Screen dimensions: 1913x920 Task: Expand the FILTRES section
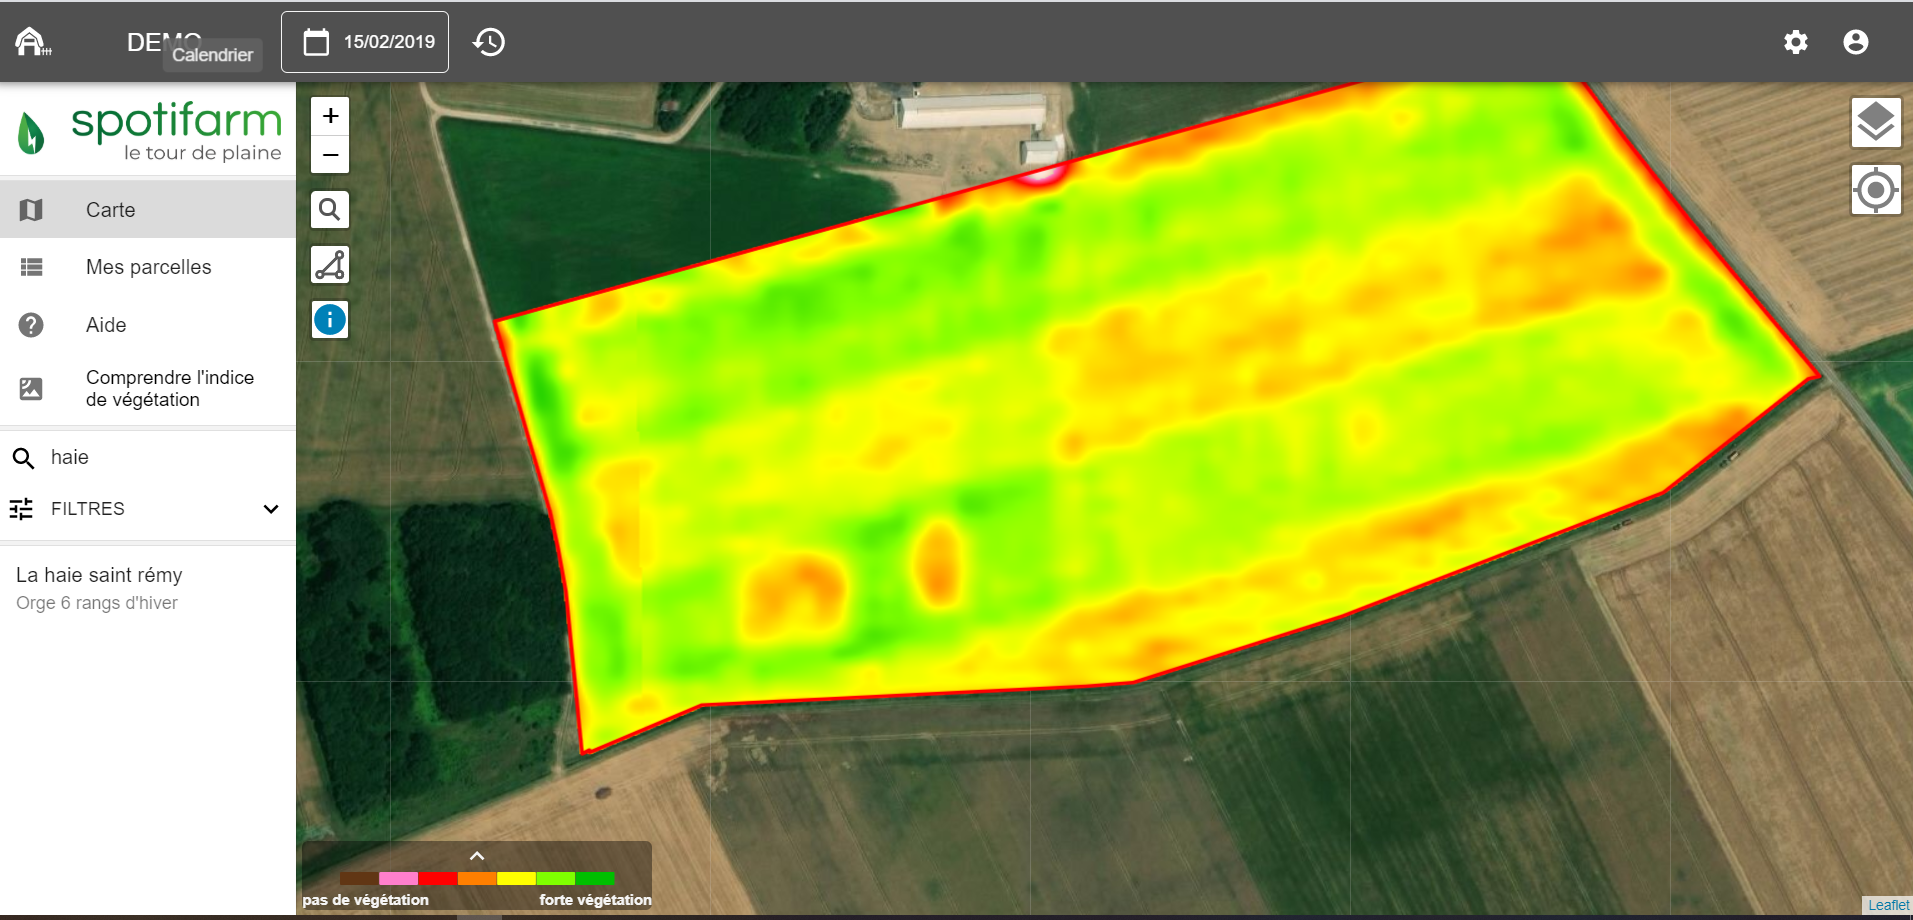(x=147, y=509)
